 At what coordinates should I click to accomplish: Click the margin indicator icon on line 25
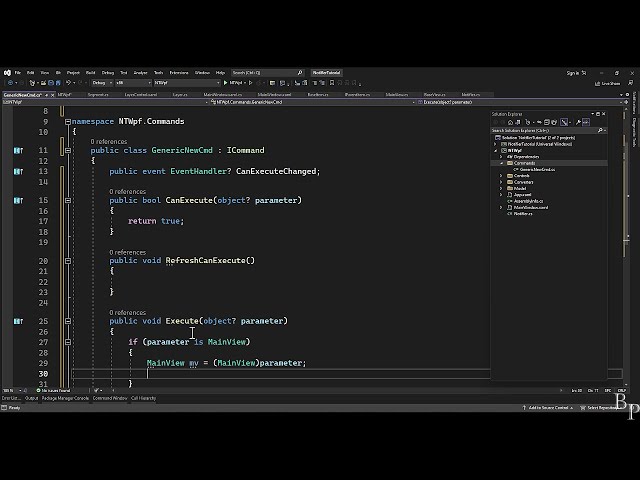[x=18, y=321]
